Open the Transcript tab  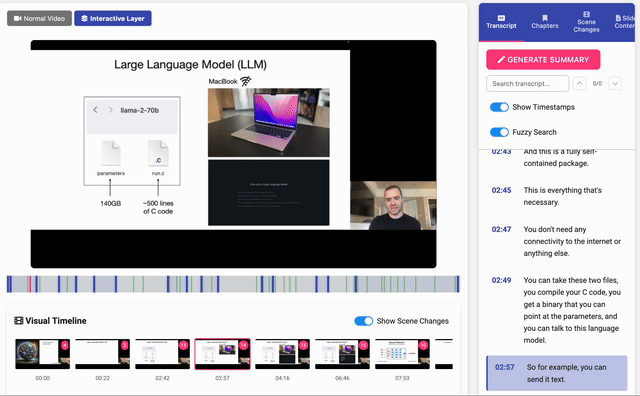501,22
